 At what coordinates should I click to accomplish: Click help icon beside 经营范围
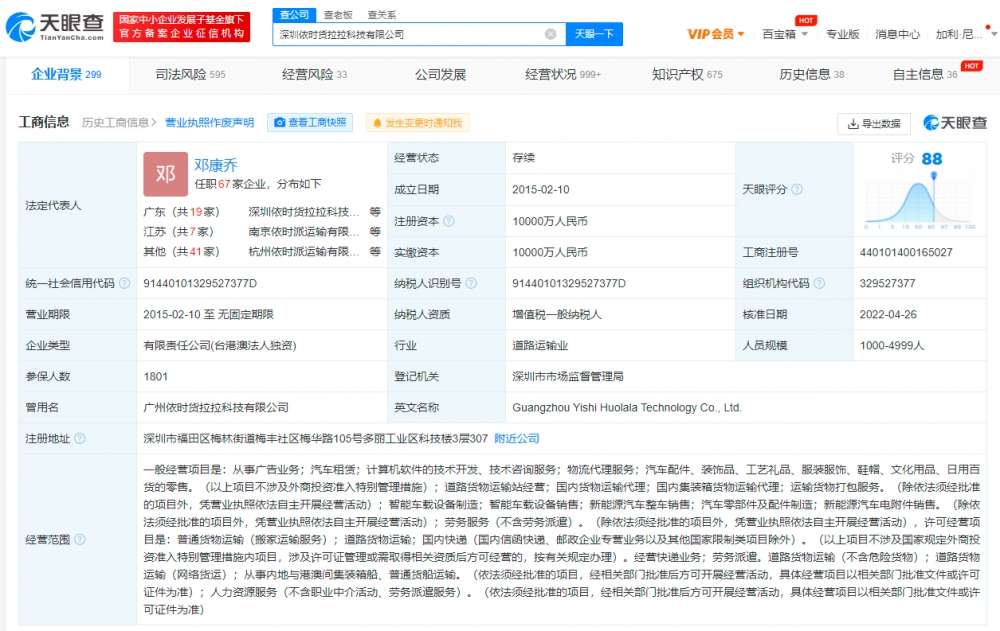click(80, 539)
